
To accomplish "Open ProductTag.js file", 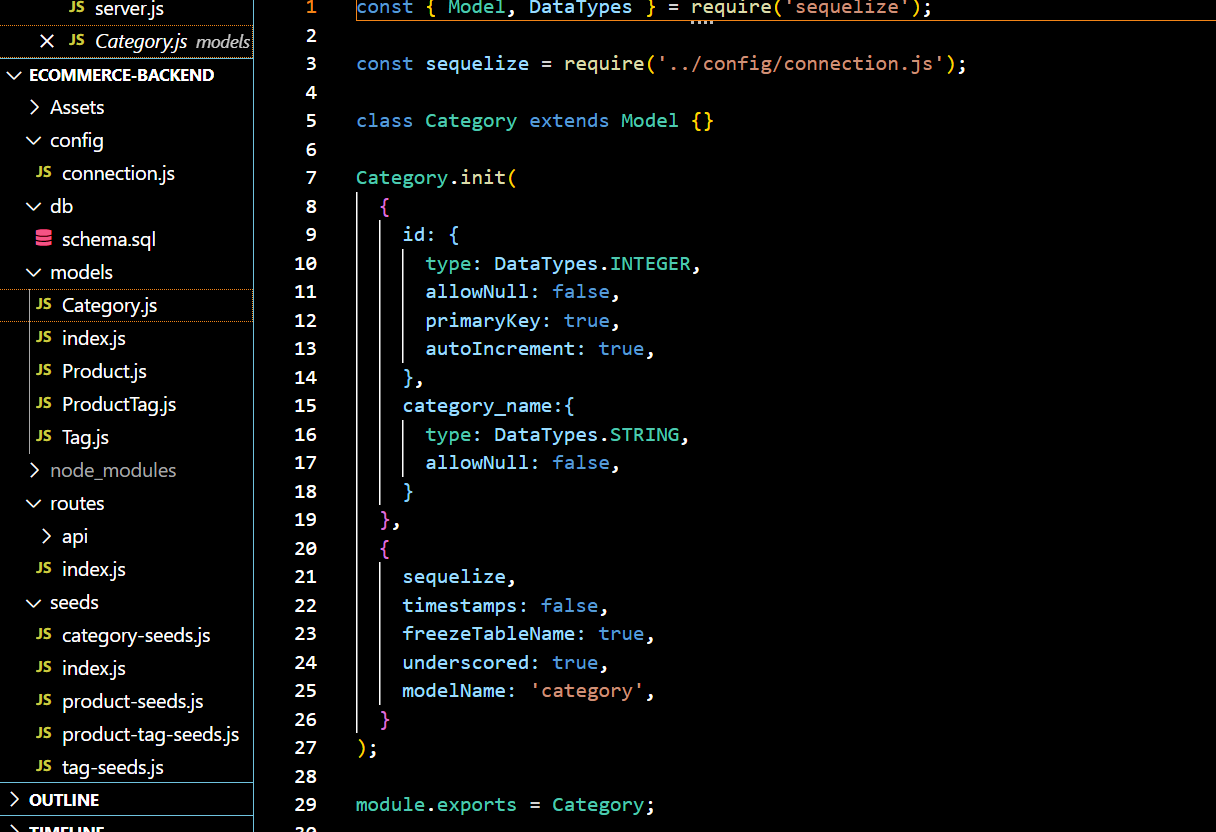I will pos(119,404).
